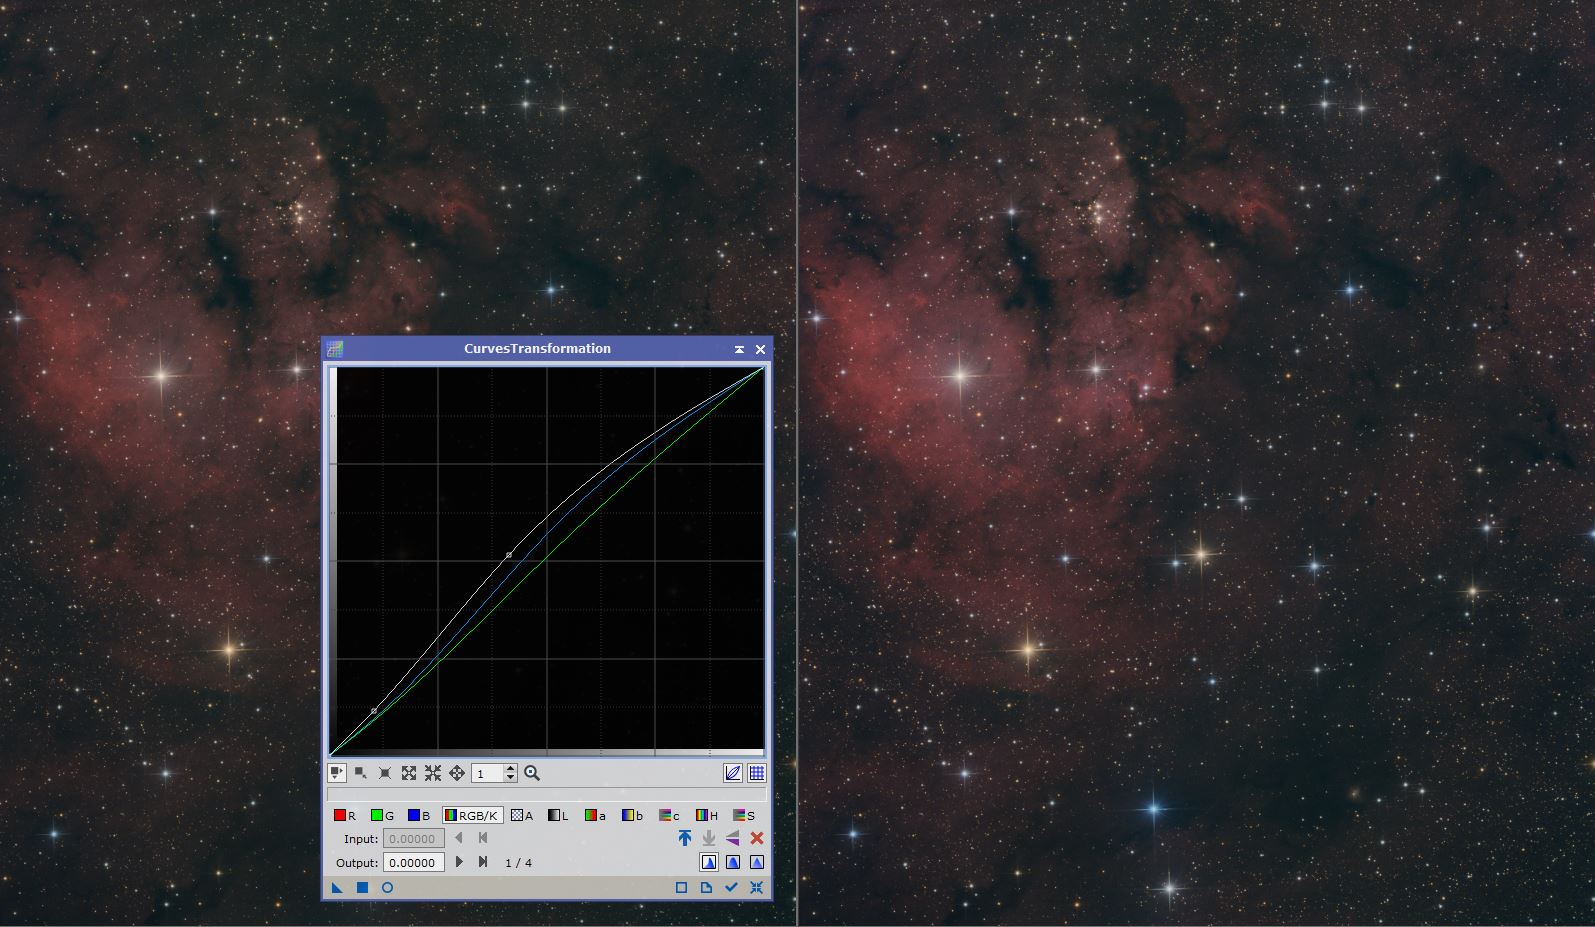Click the Output value field

413,862
